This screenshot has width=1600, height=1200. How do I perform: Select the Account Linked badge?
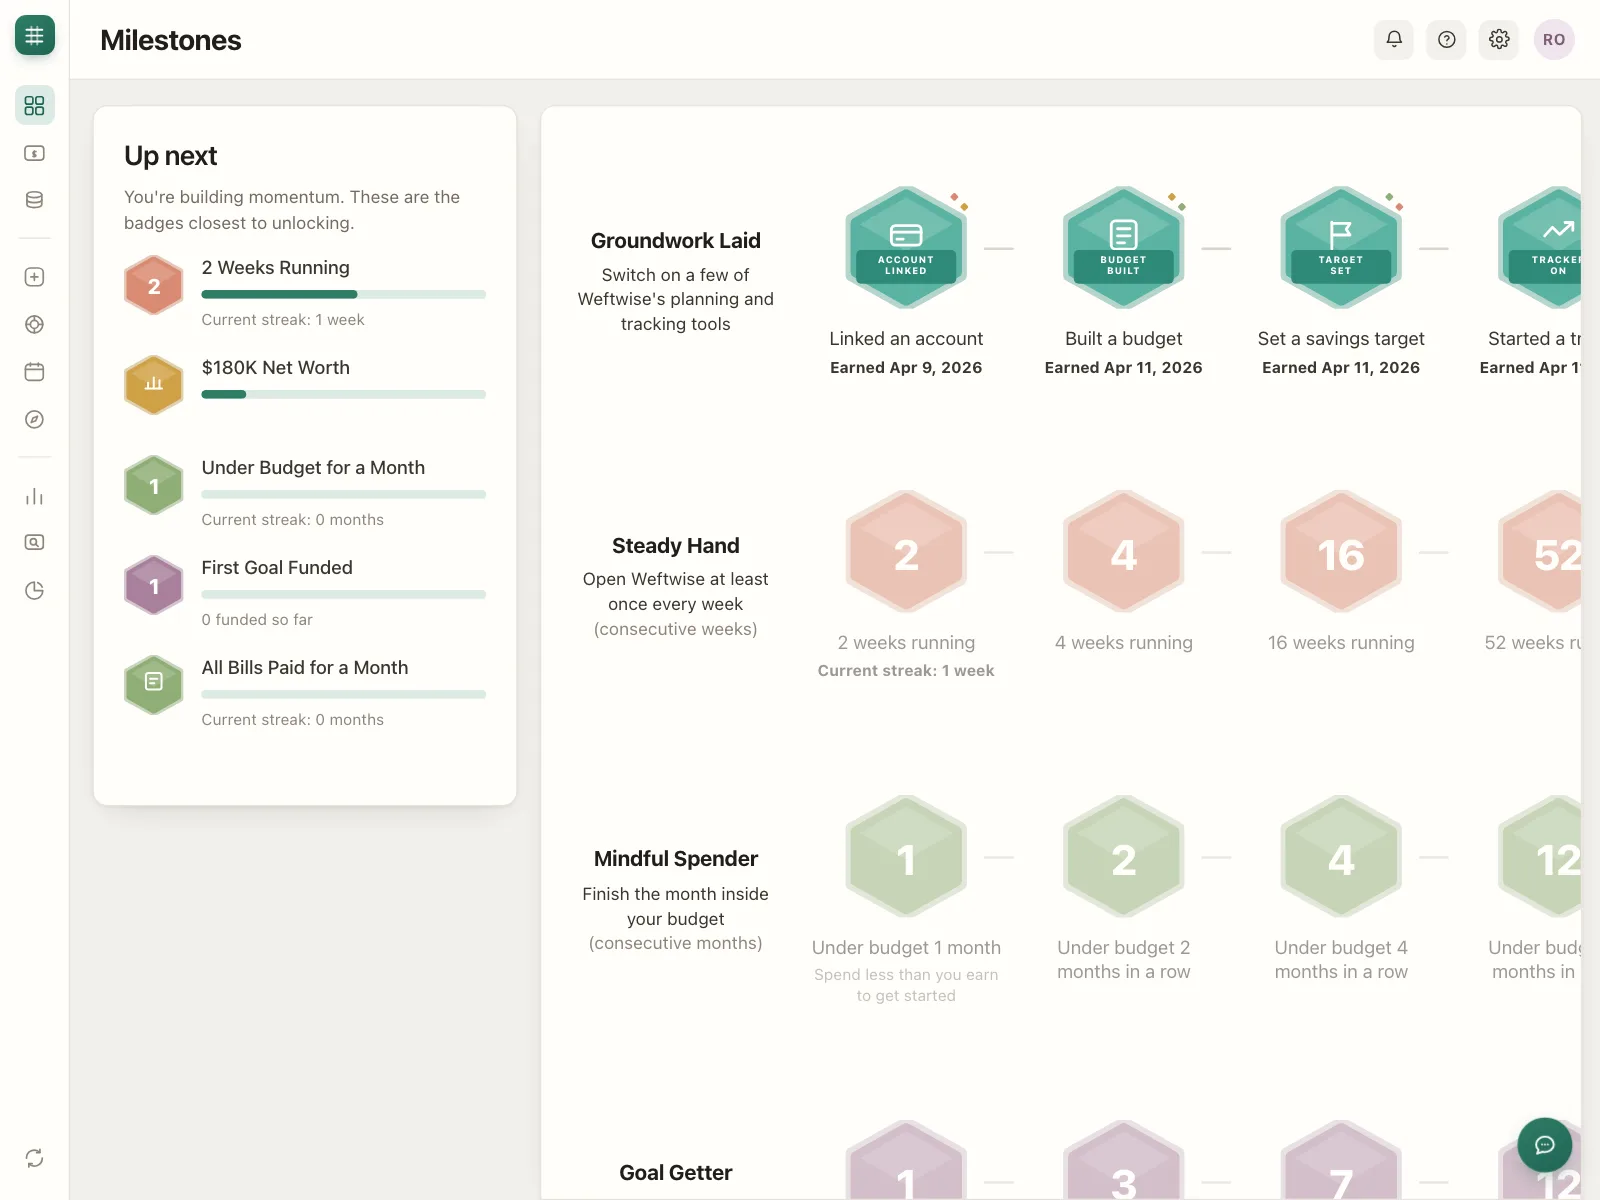coord(906,248)
